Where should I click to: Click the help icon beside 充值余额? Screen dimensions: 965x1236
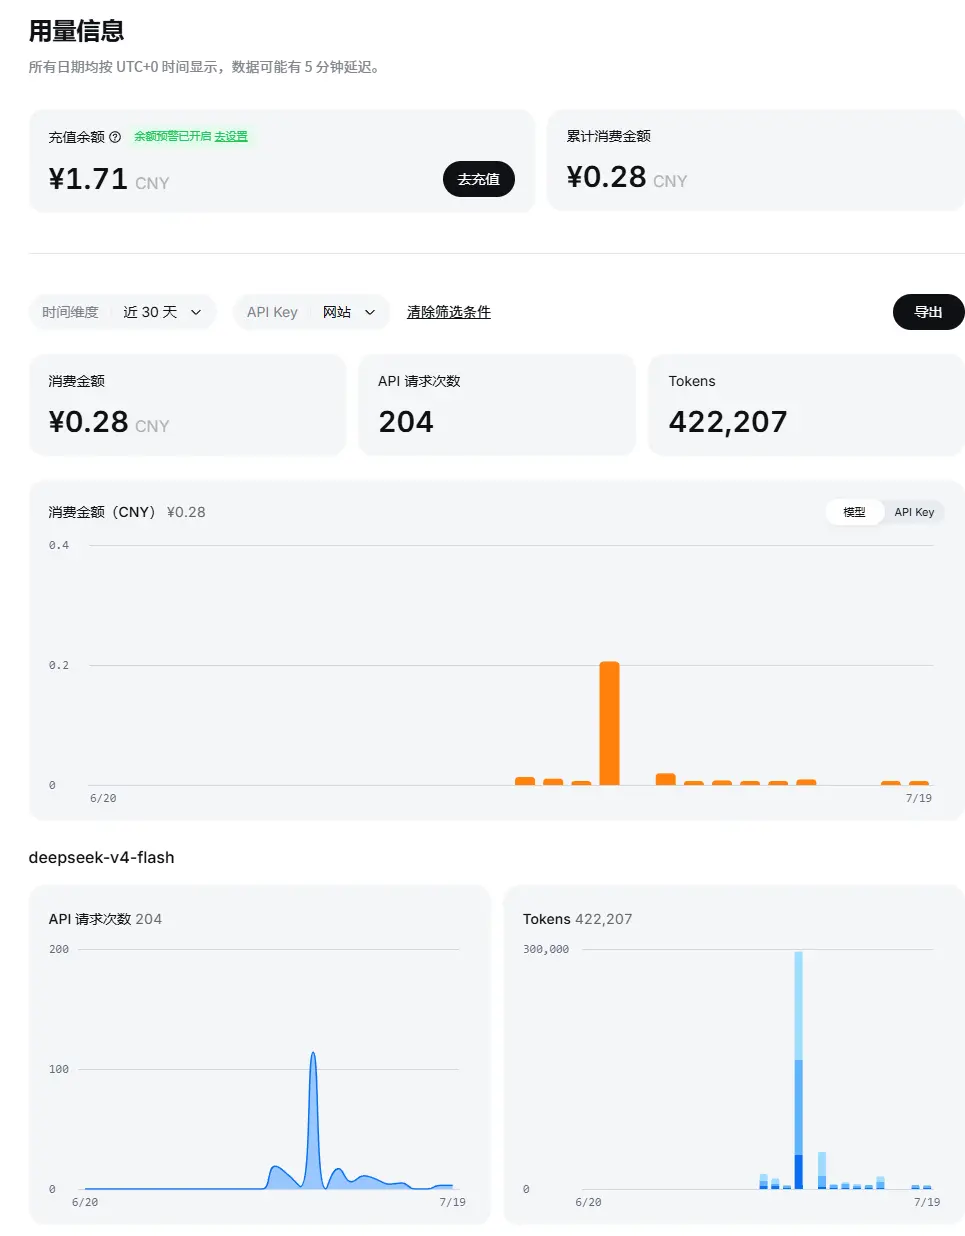[x=115, y=137]
